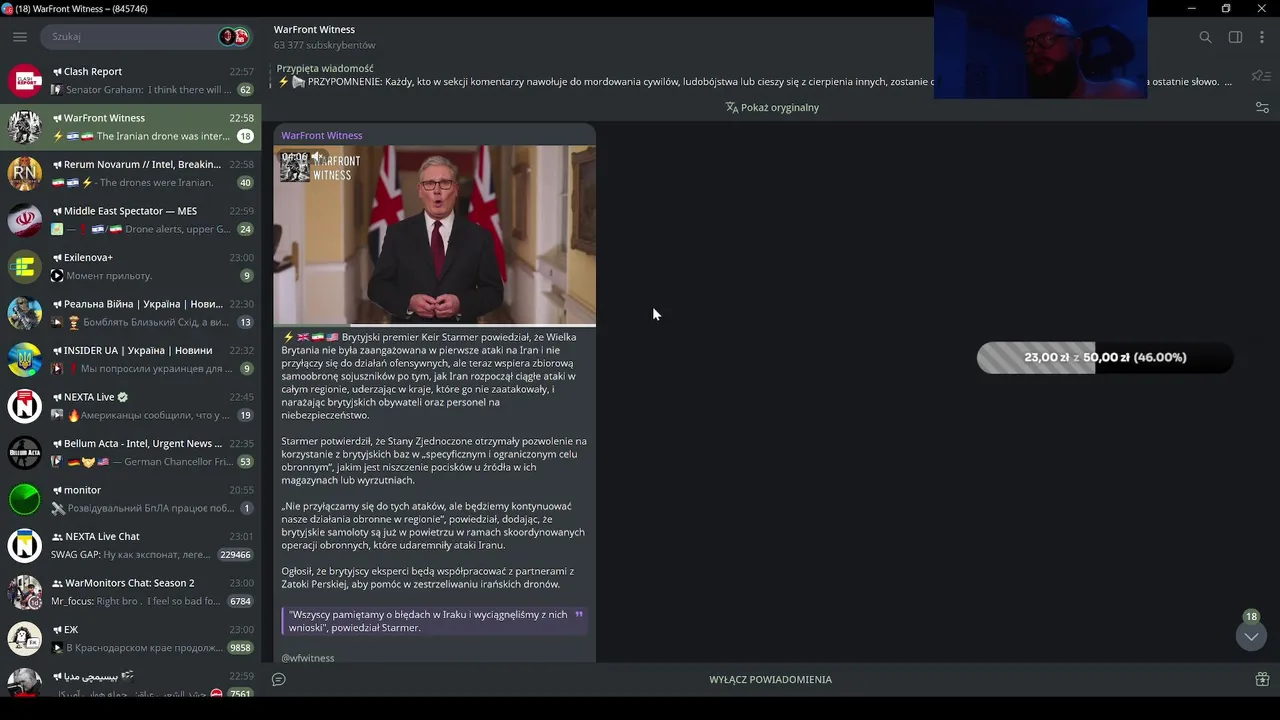This screenshot has height=720, width=1280.
Task: Click the Clash Report avatar
Action: (x=25, y=81)
